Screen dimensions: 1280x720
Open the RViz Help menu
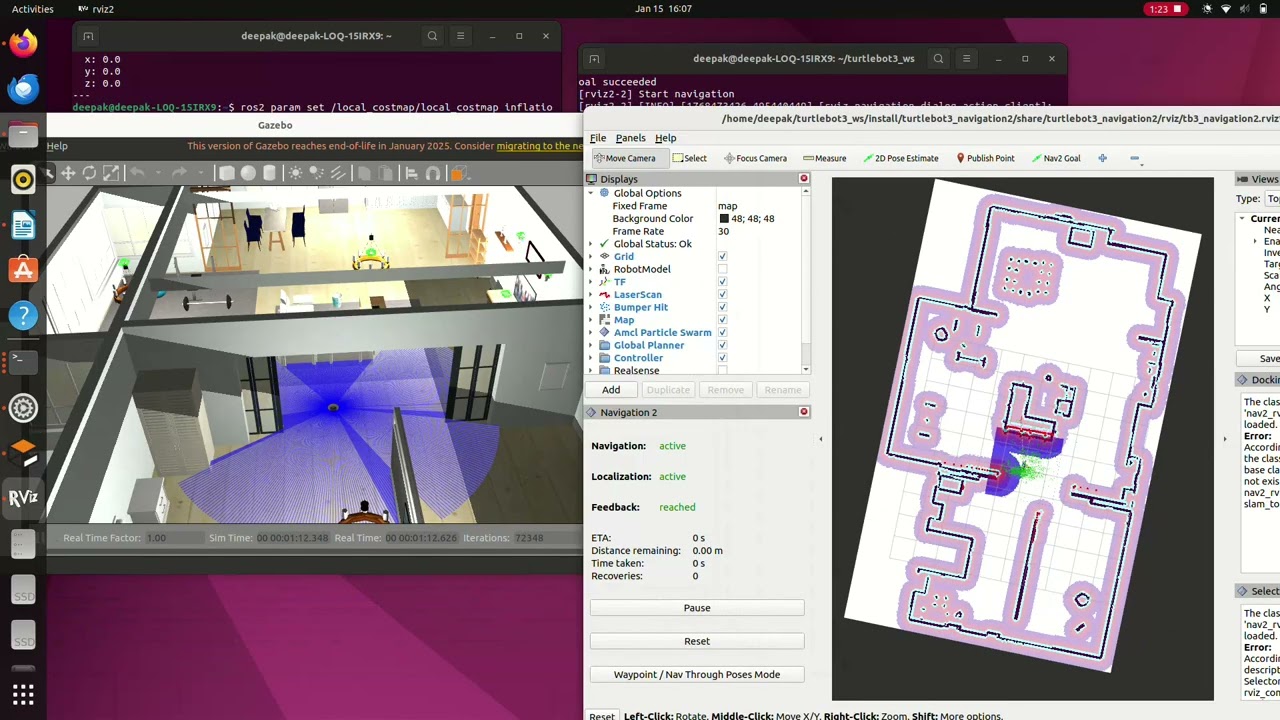pos(665,138)
